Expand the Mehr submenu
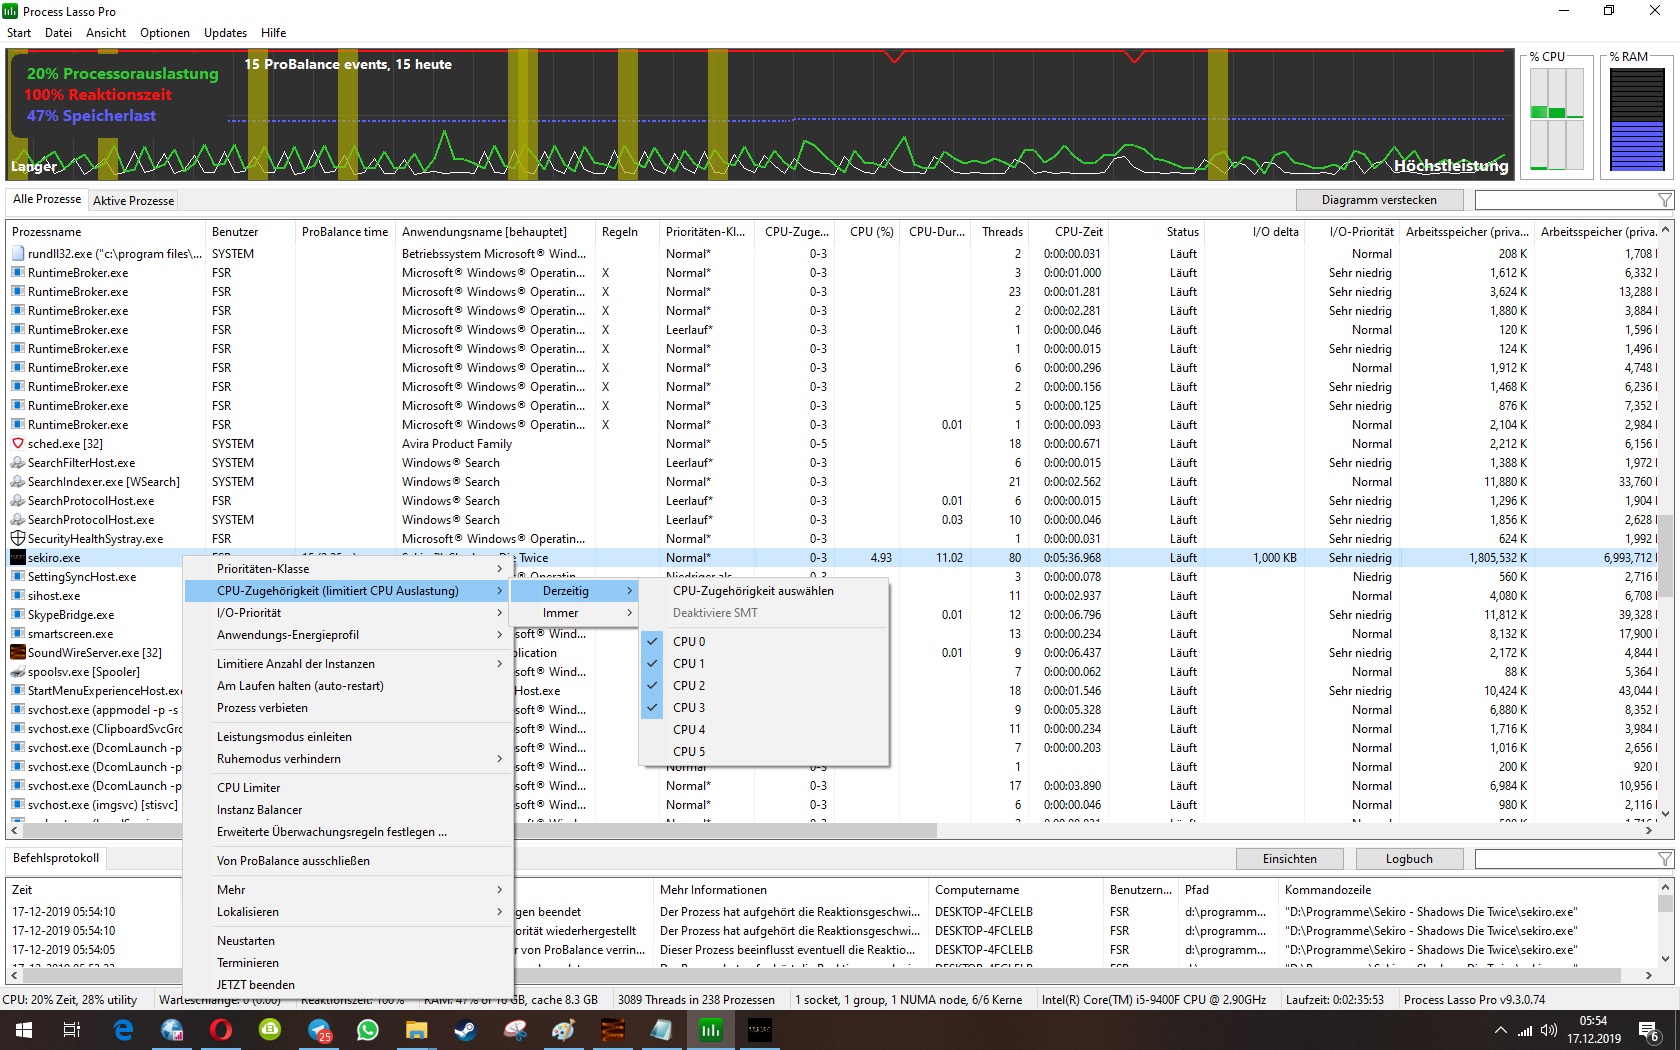 [347, 890]
